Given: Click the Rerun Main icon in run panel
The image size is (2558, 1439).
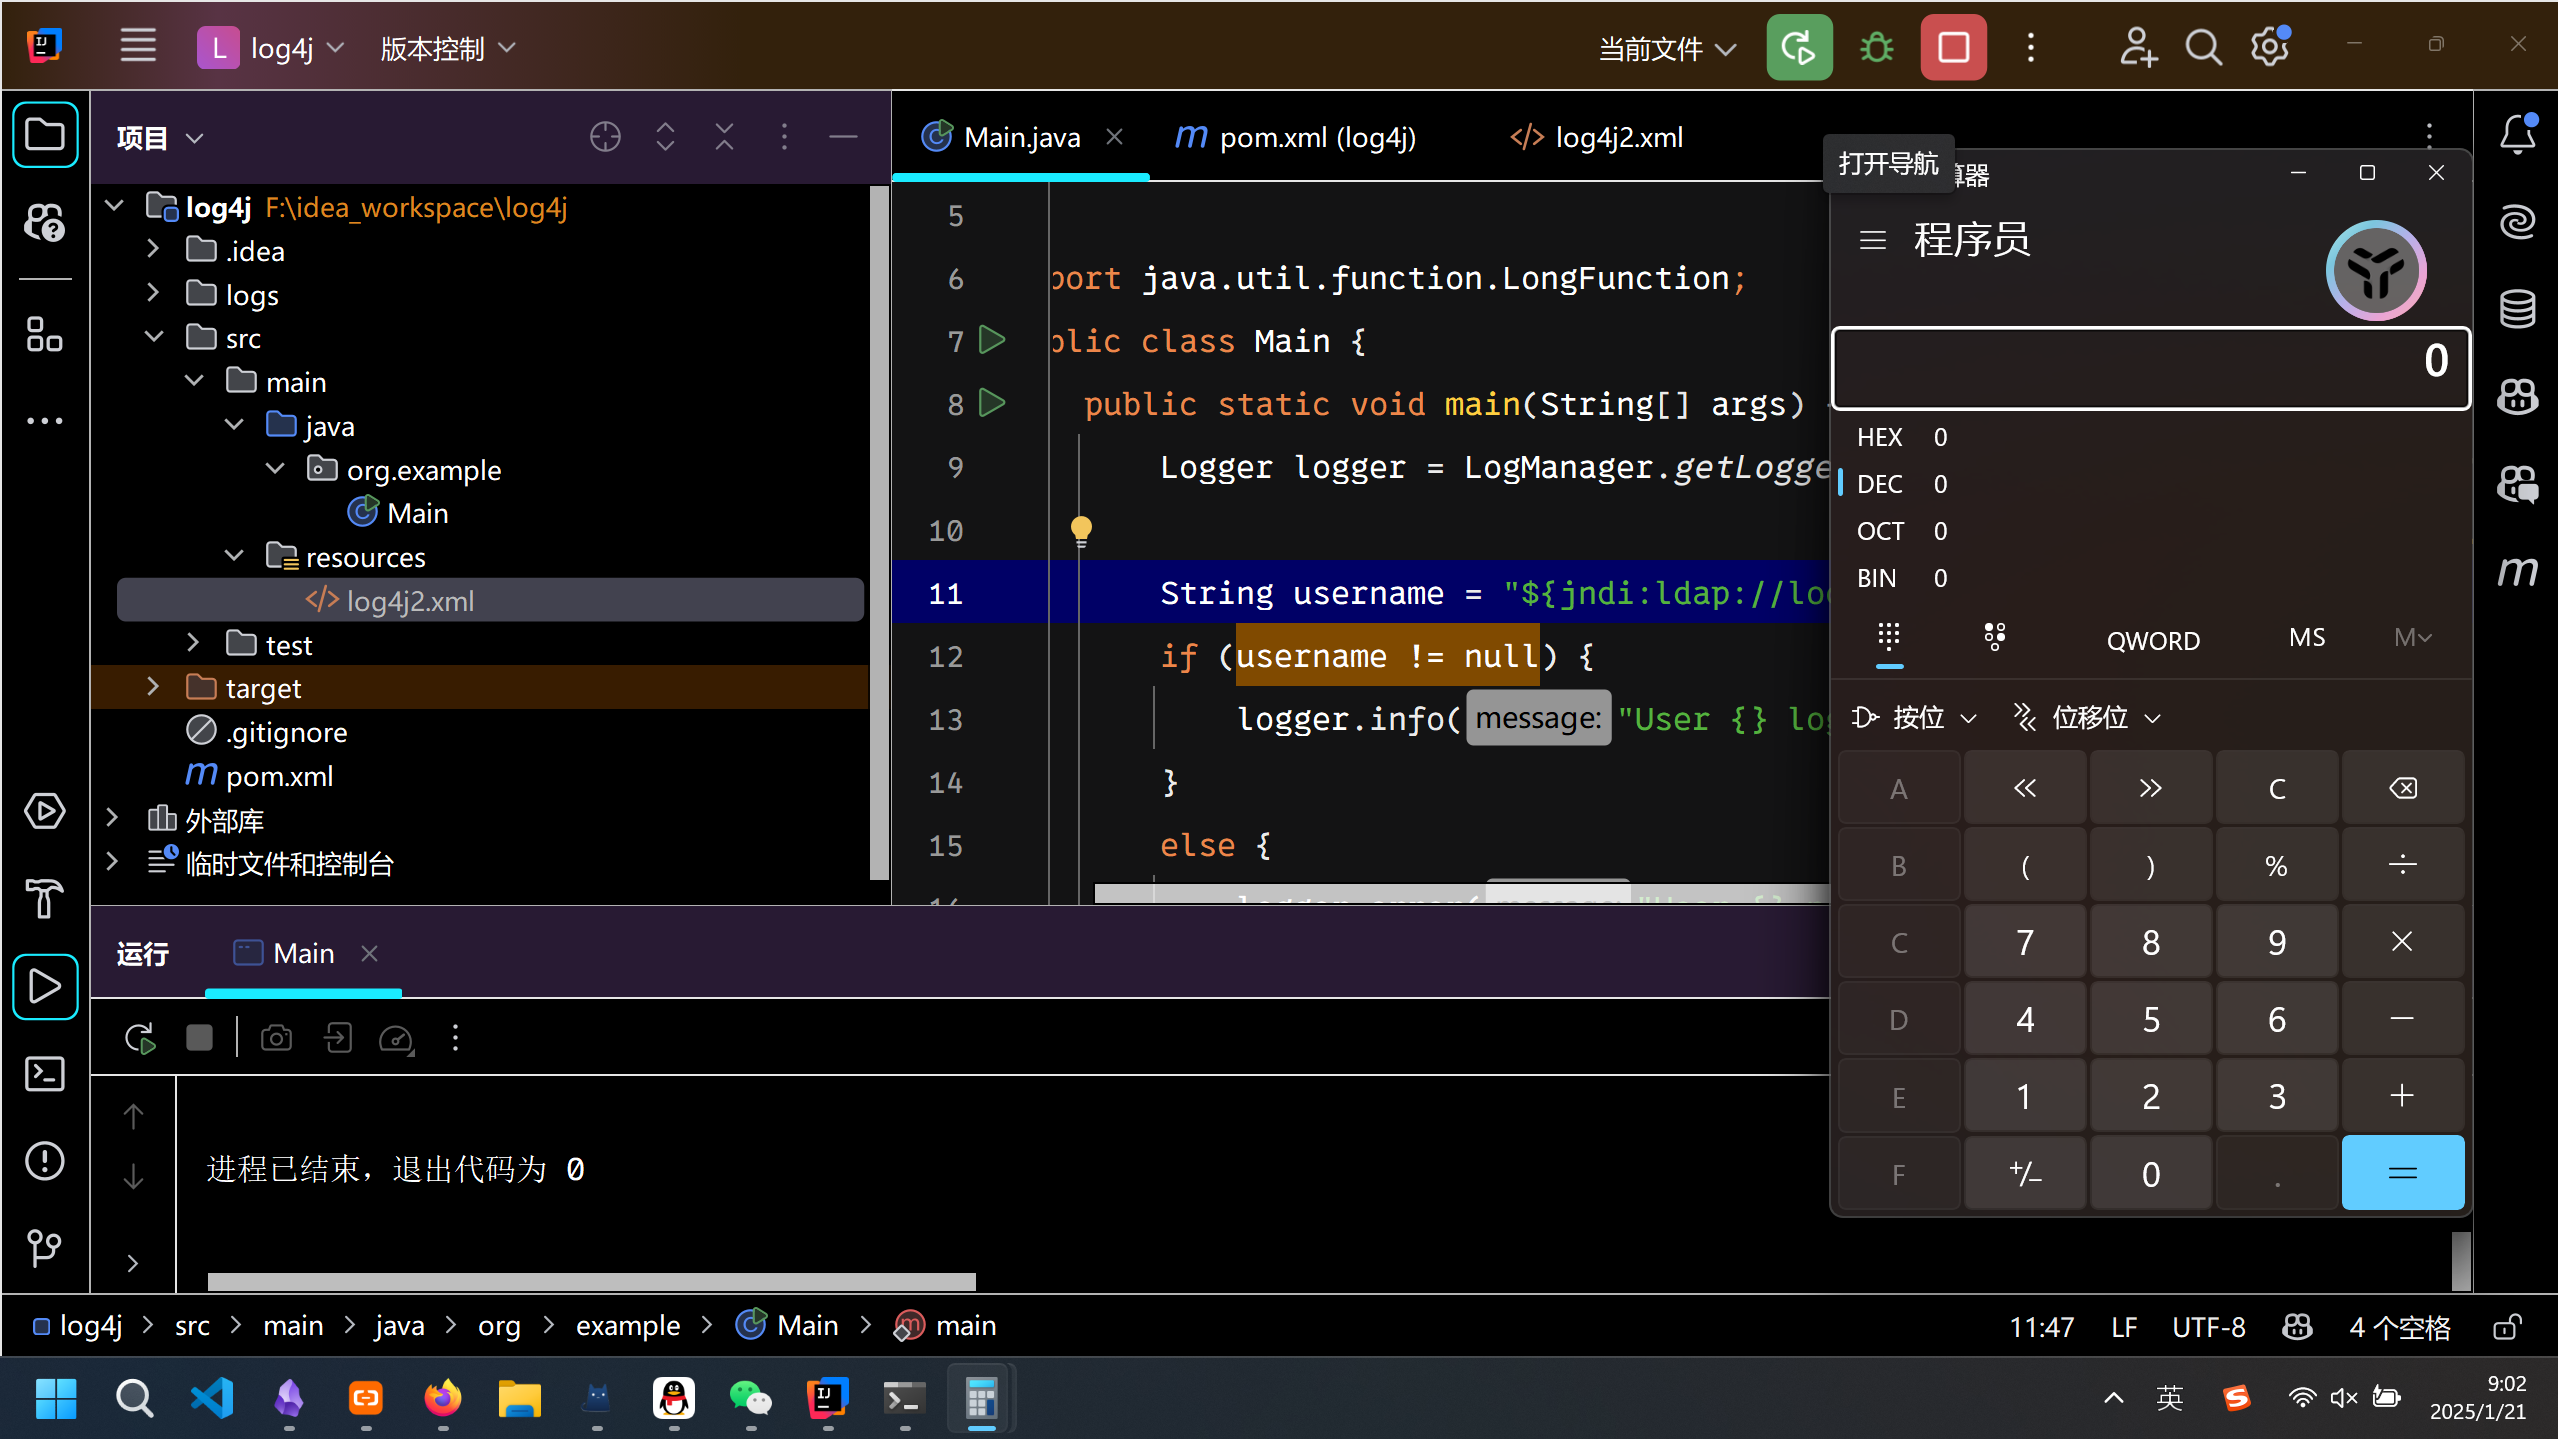Looking at the screenshot, I should point(140,1038).
